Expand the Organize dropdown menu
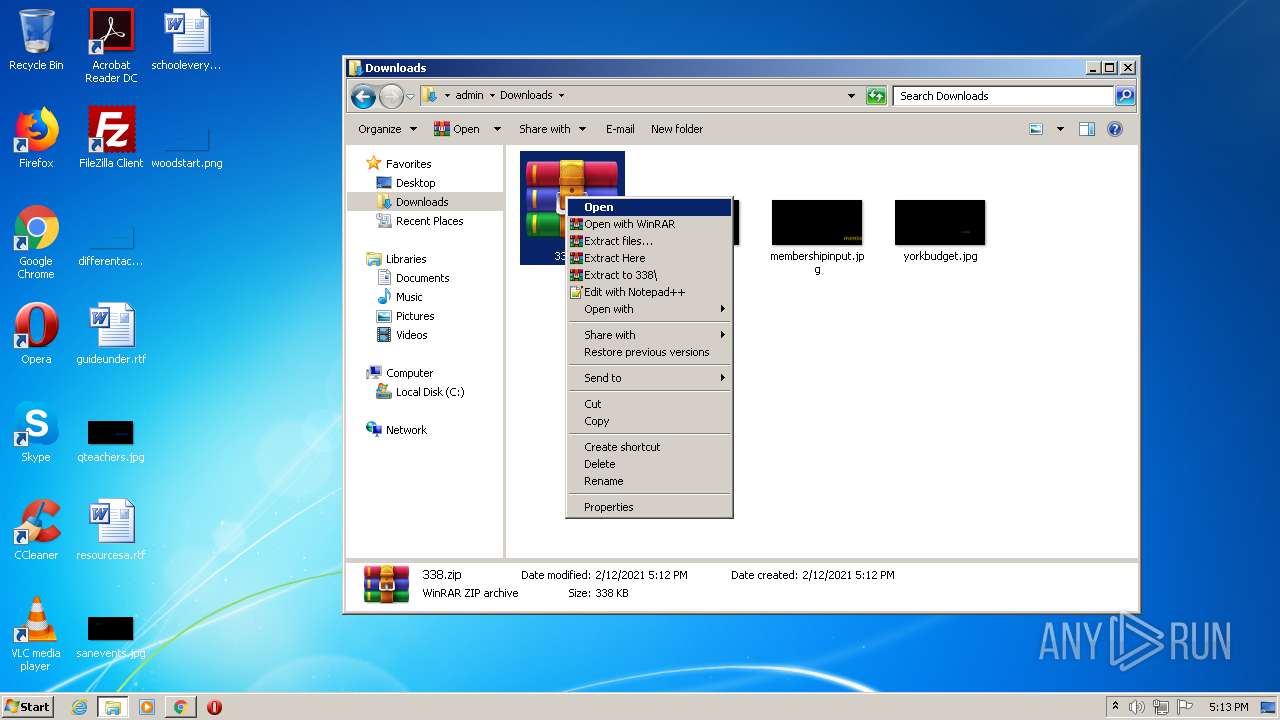Screen dimensions: 1280x720 387,129
